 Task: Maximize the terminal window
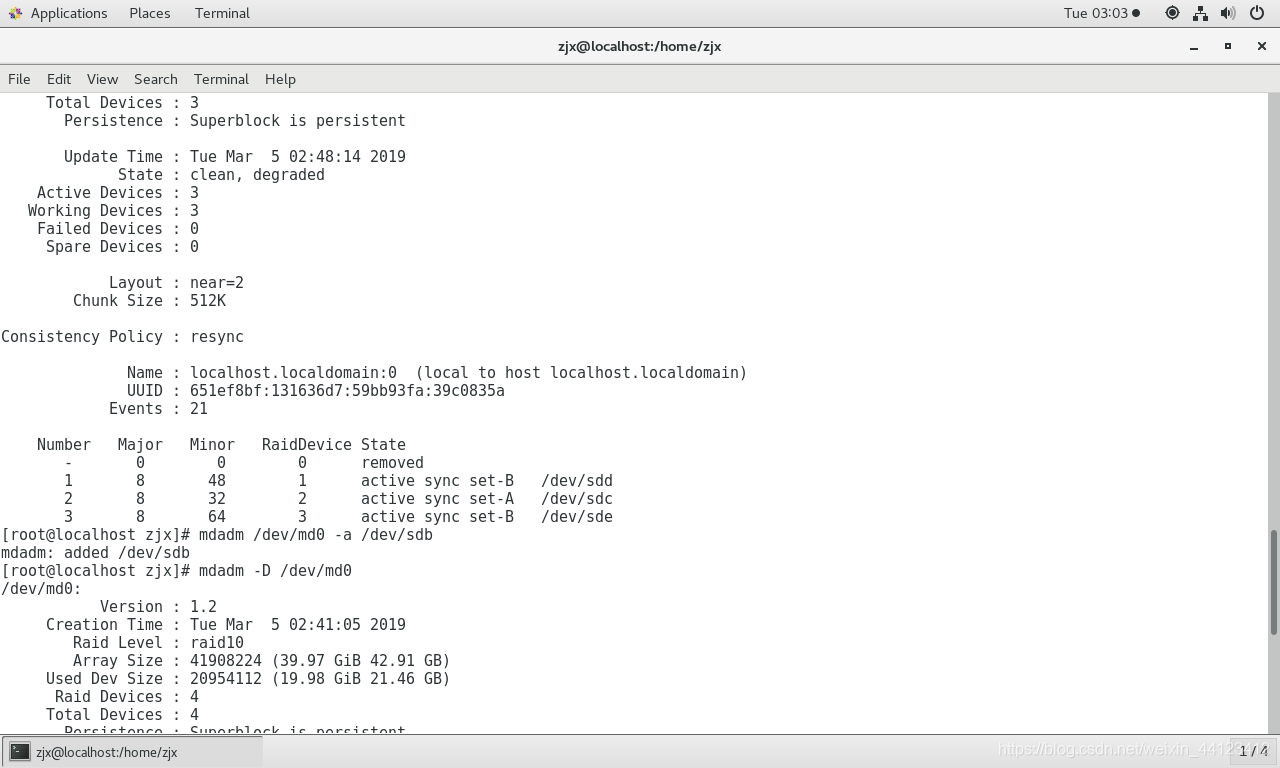[x=1228, y=46]
